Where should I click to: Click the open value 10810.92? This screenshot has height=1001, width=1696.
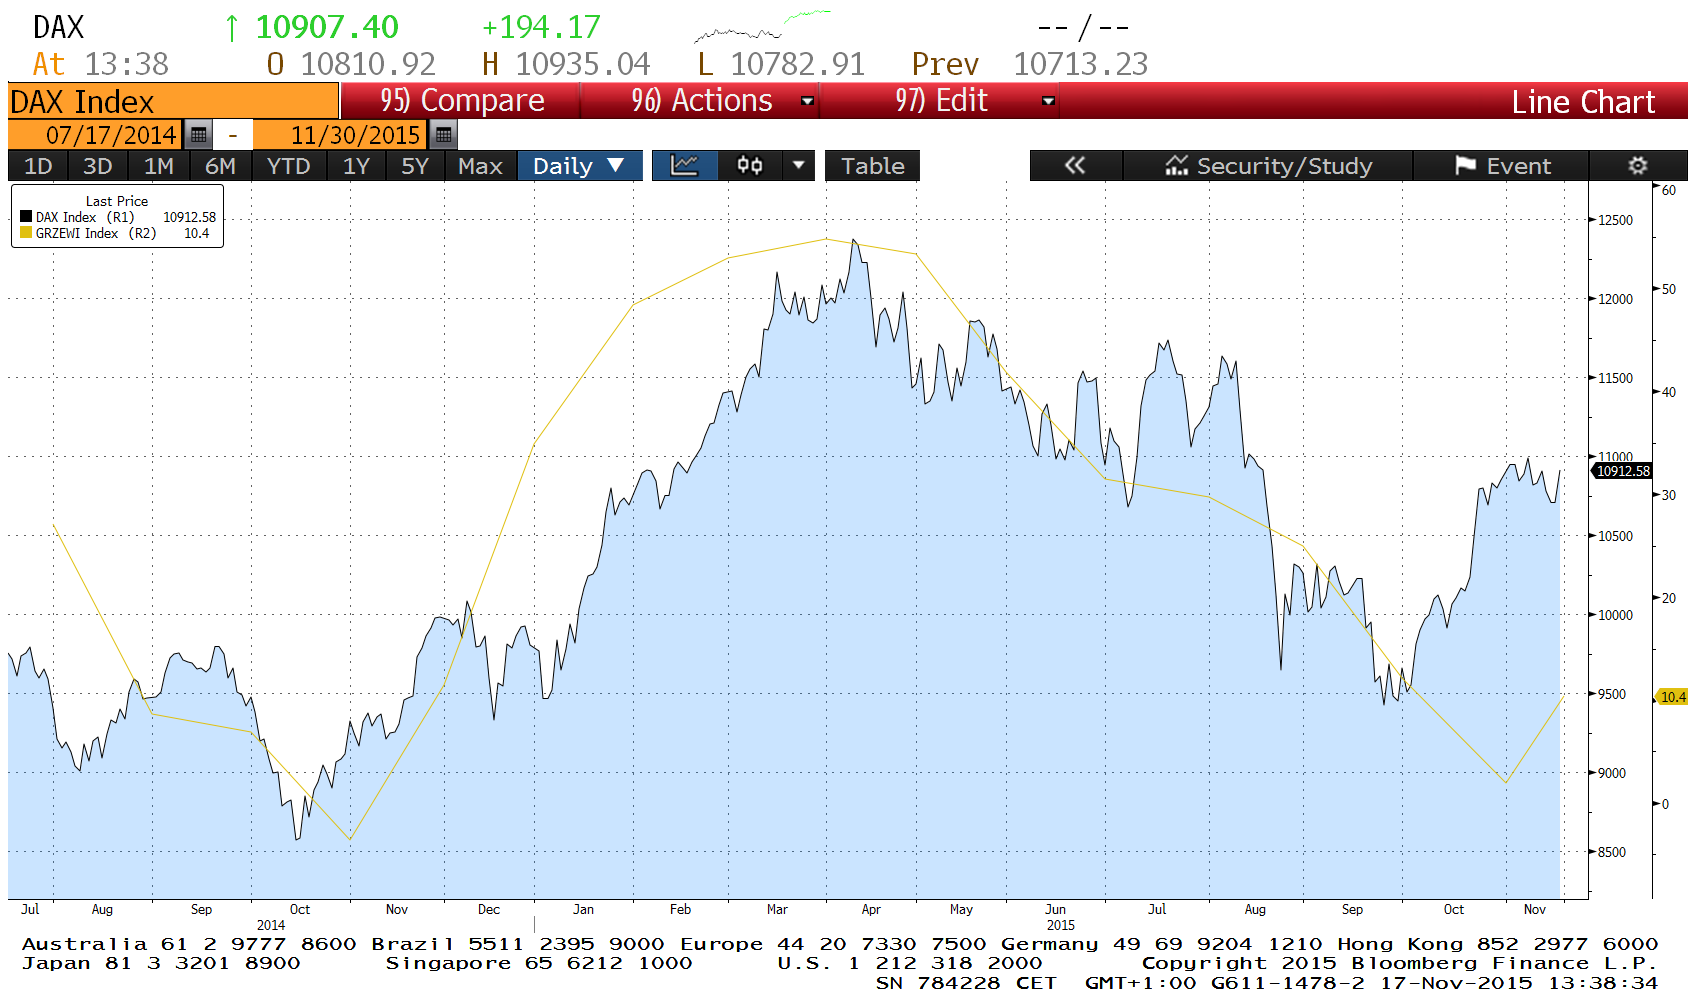368,64
